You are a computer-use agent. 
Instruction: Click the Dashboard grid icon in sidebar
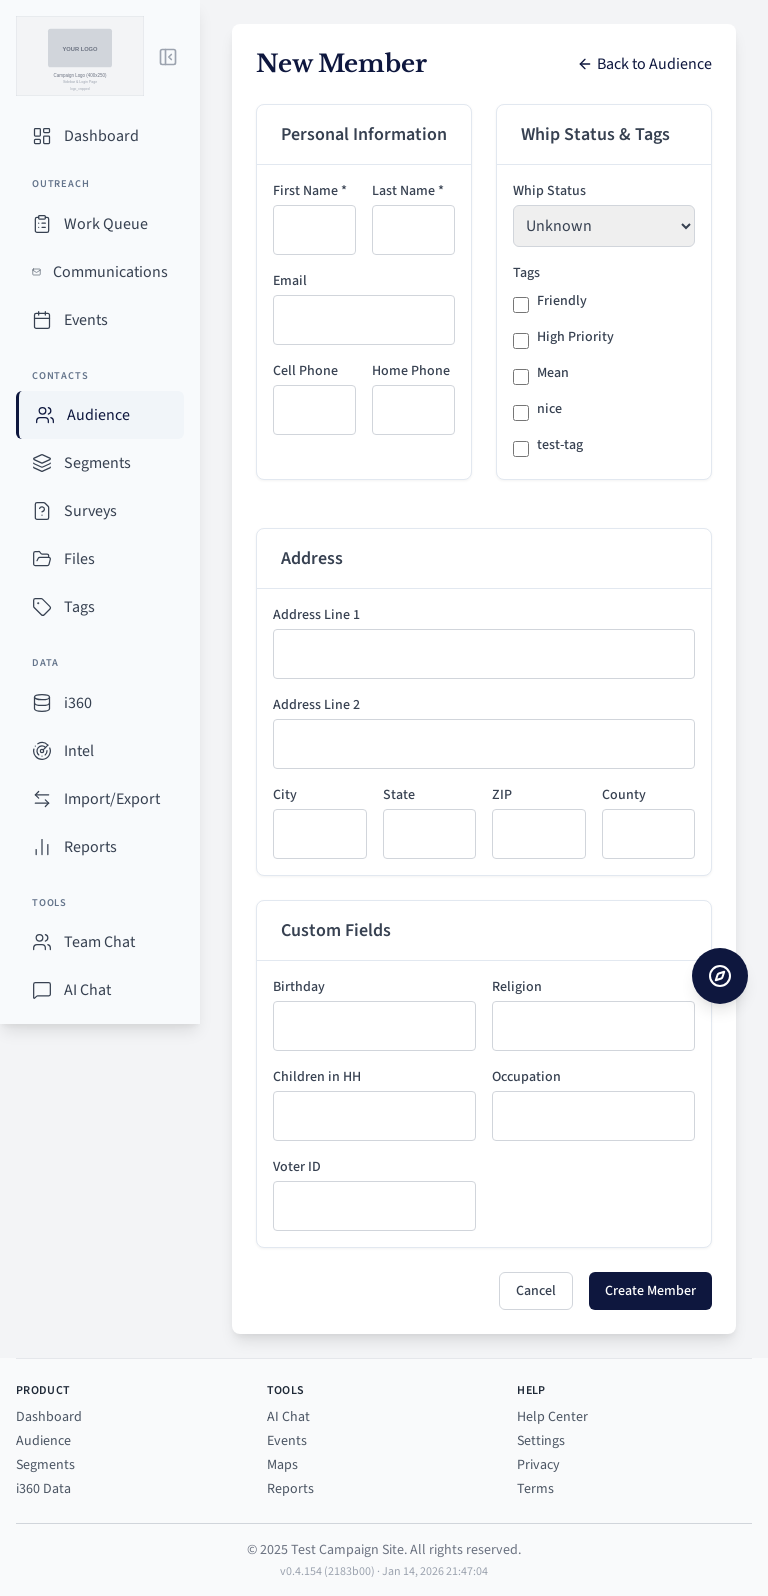(x=42, y=136)
